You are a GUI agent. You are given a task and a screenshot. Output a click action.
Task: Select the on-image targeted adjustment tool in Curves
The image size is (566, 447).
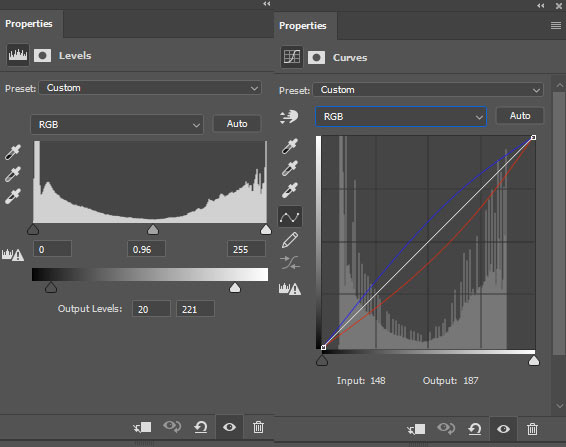289,117
